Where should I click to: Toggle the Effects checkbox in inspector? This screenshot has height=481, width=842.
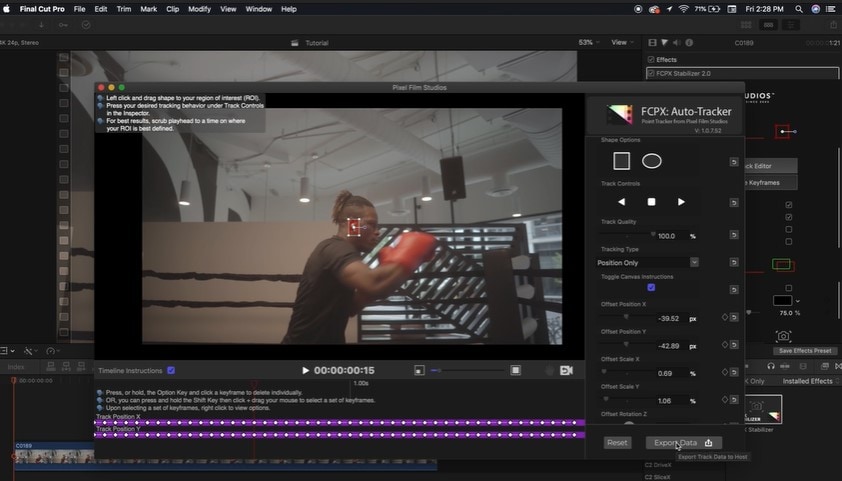click(x=651, y=60)
